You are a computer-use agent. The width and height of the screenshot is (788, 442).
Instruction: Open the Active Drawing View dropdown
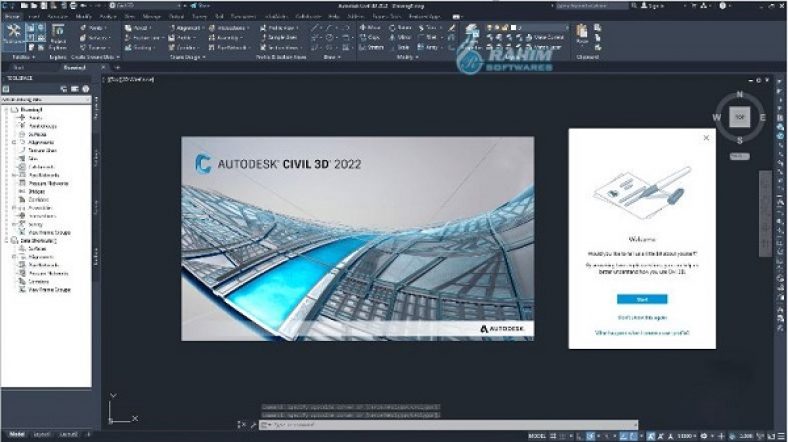coord(46,99)
